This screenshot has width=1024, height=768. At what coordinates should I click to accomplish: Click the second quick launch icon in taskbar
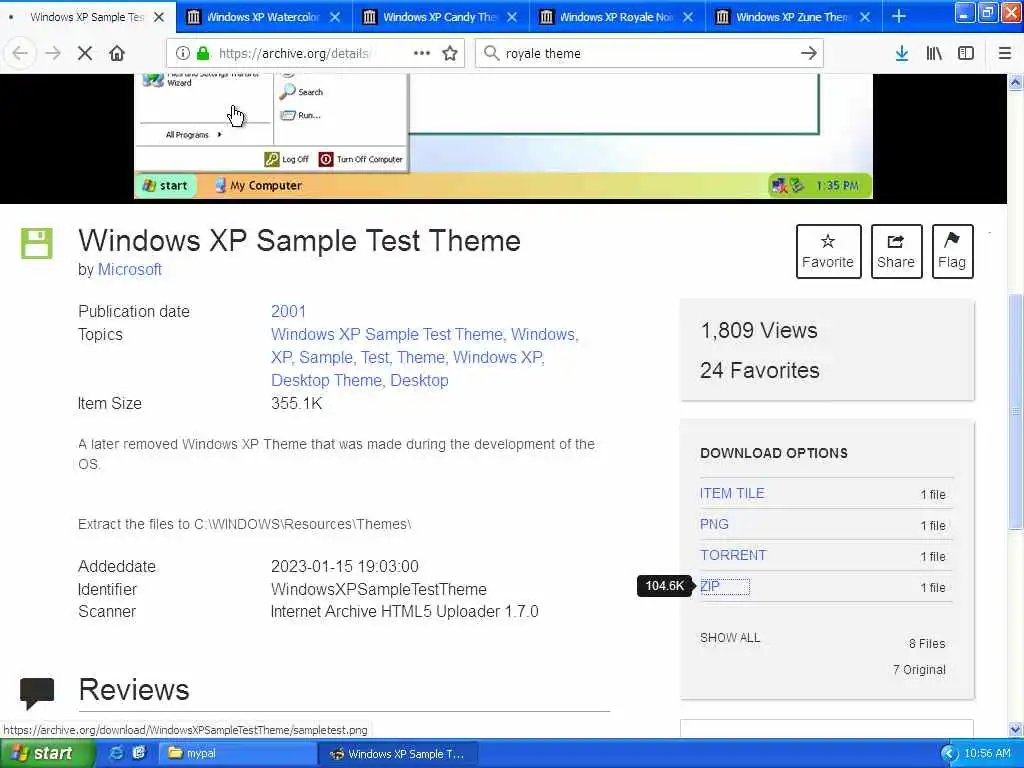[x=139, y=753]
